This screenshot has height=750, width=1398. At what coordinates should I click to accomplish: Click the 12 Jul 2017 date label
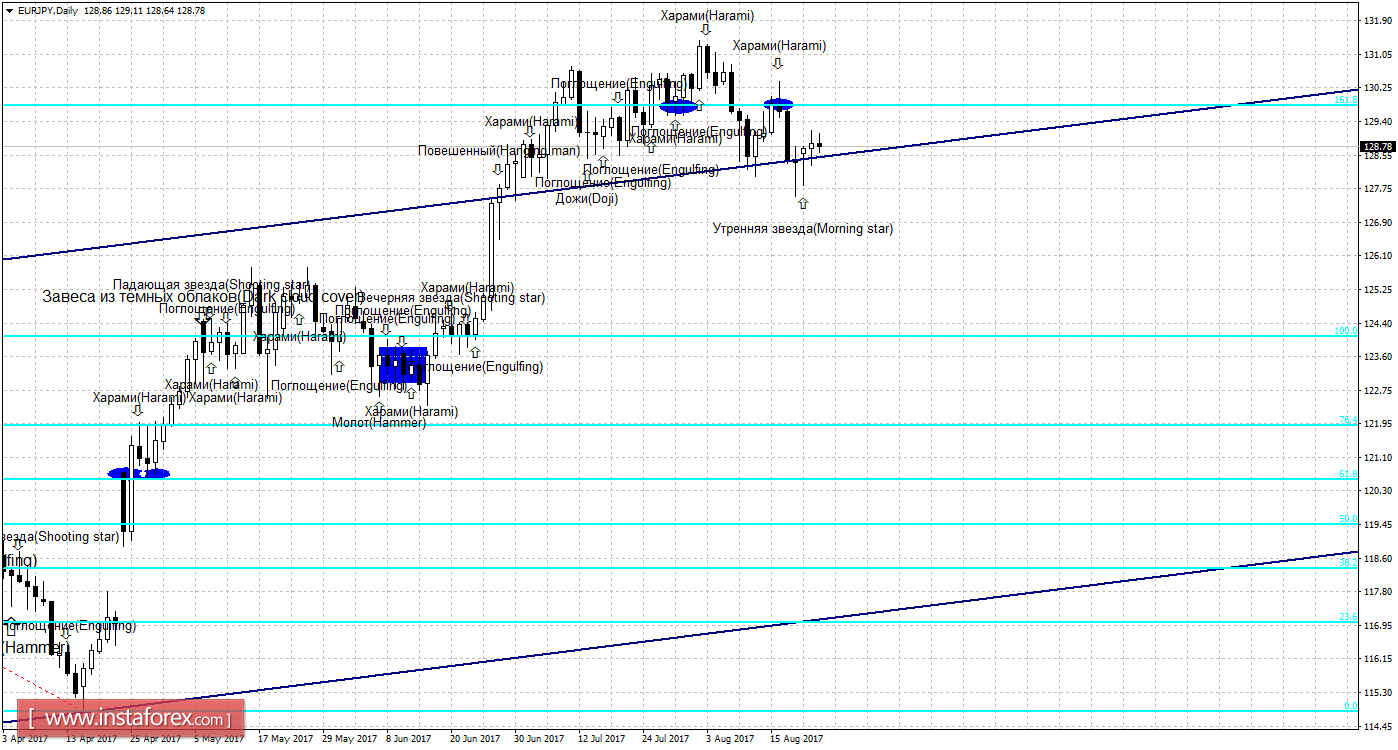[603, 739]
